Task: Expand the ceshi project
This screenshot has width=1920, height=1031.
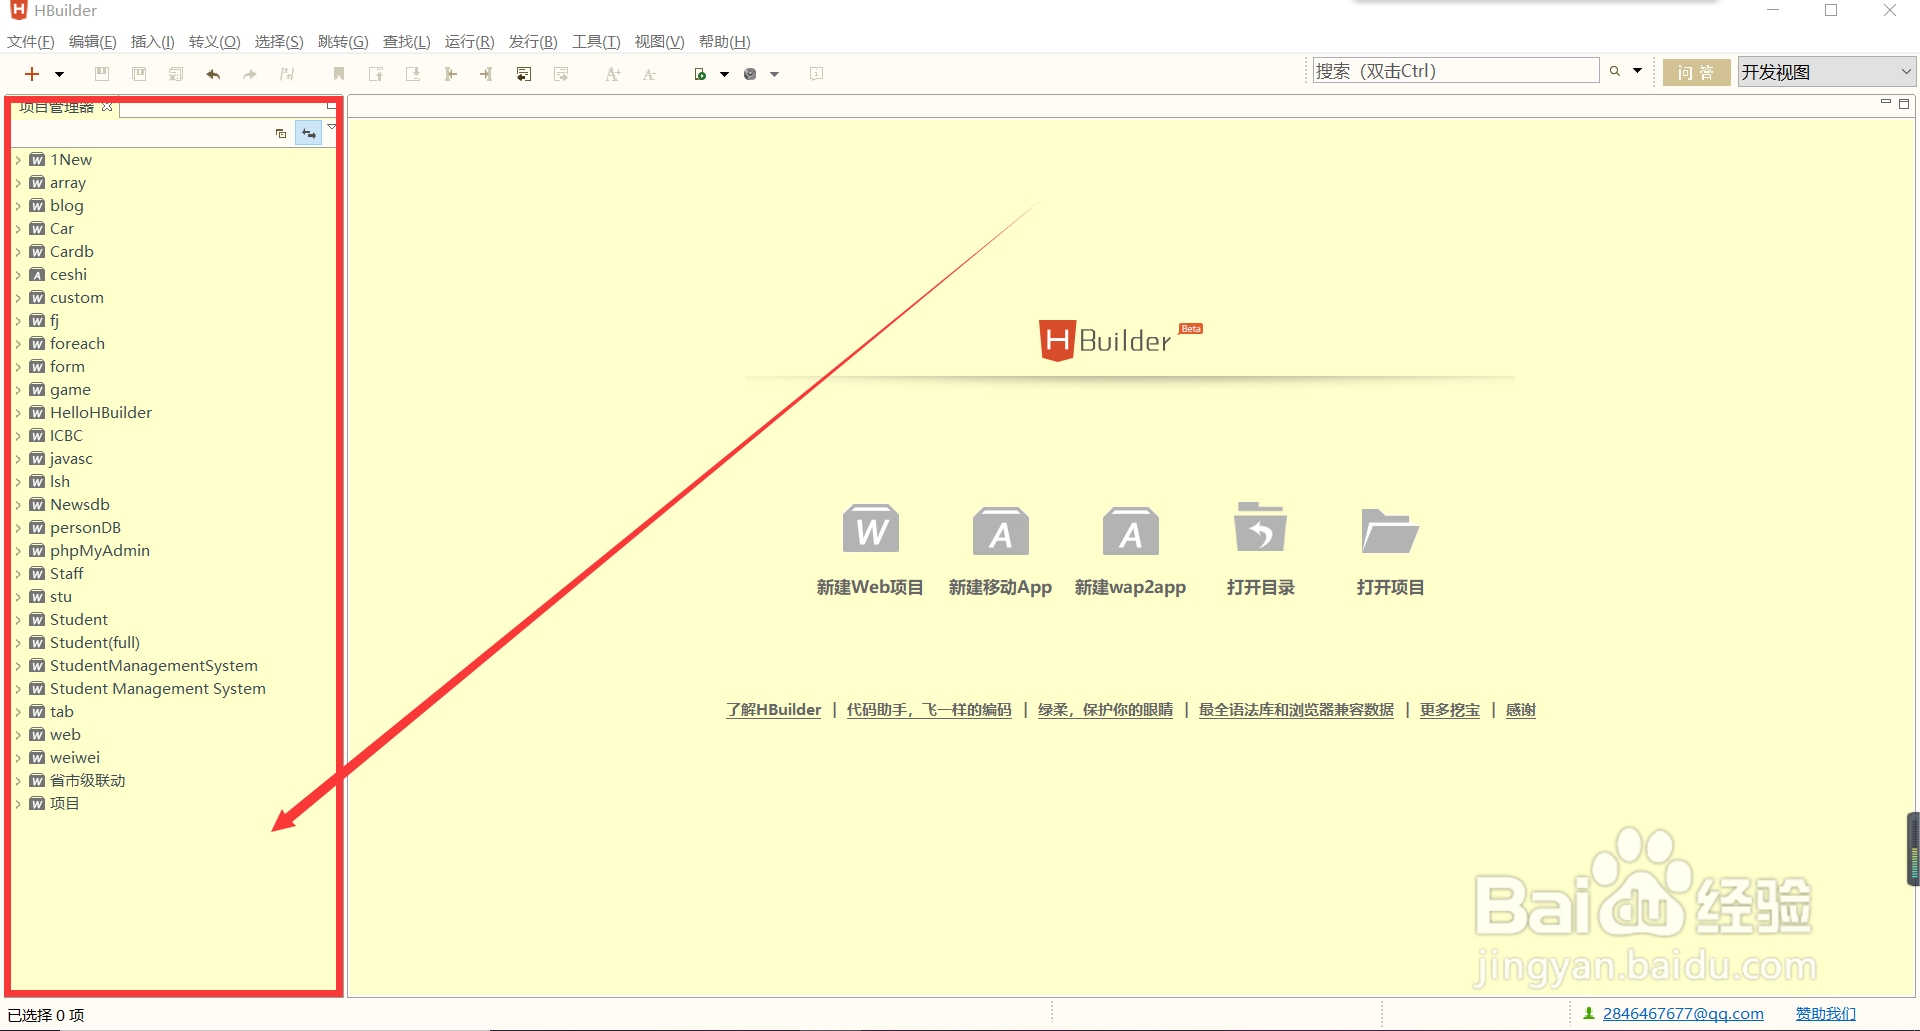Action: tap(18, 275)
